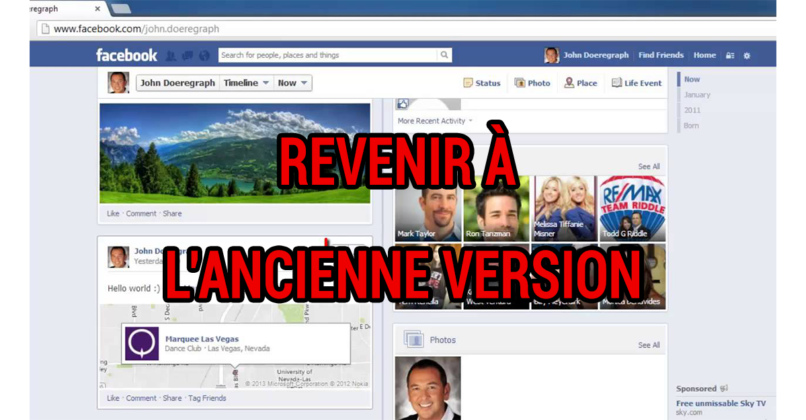This screenshot has width=806, height=420.
Task: Expand More Recent Activity
Action: pos(435,121)
